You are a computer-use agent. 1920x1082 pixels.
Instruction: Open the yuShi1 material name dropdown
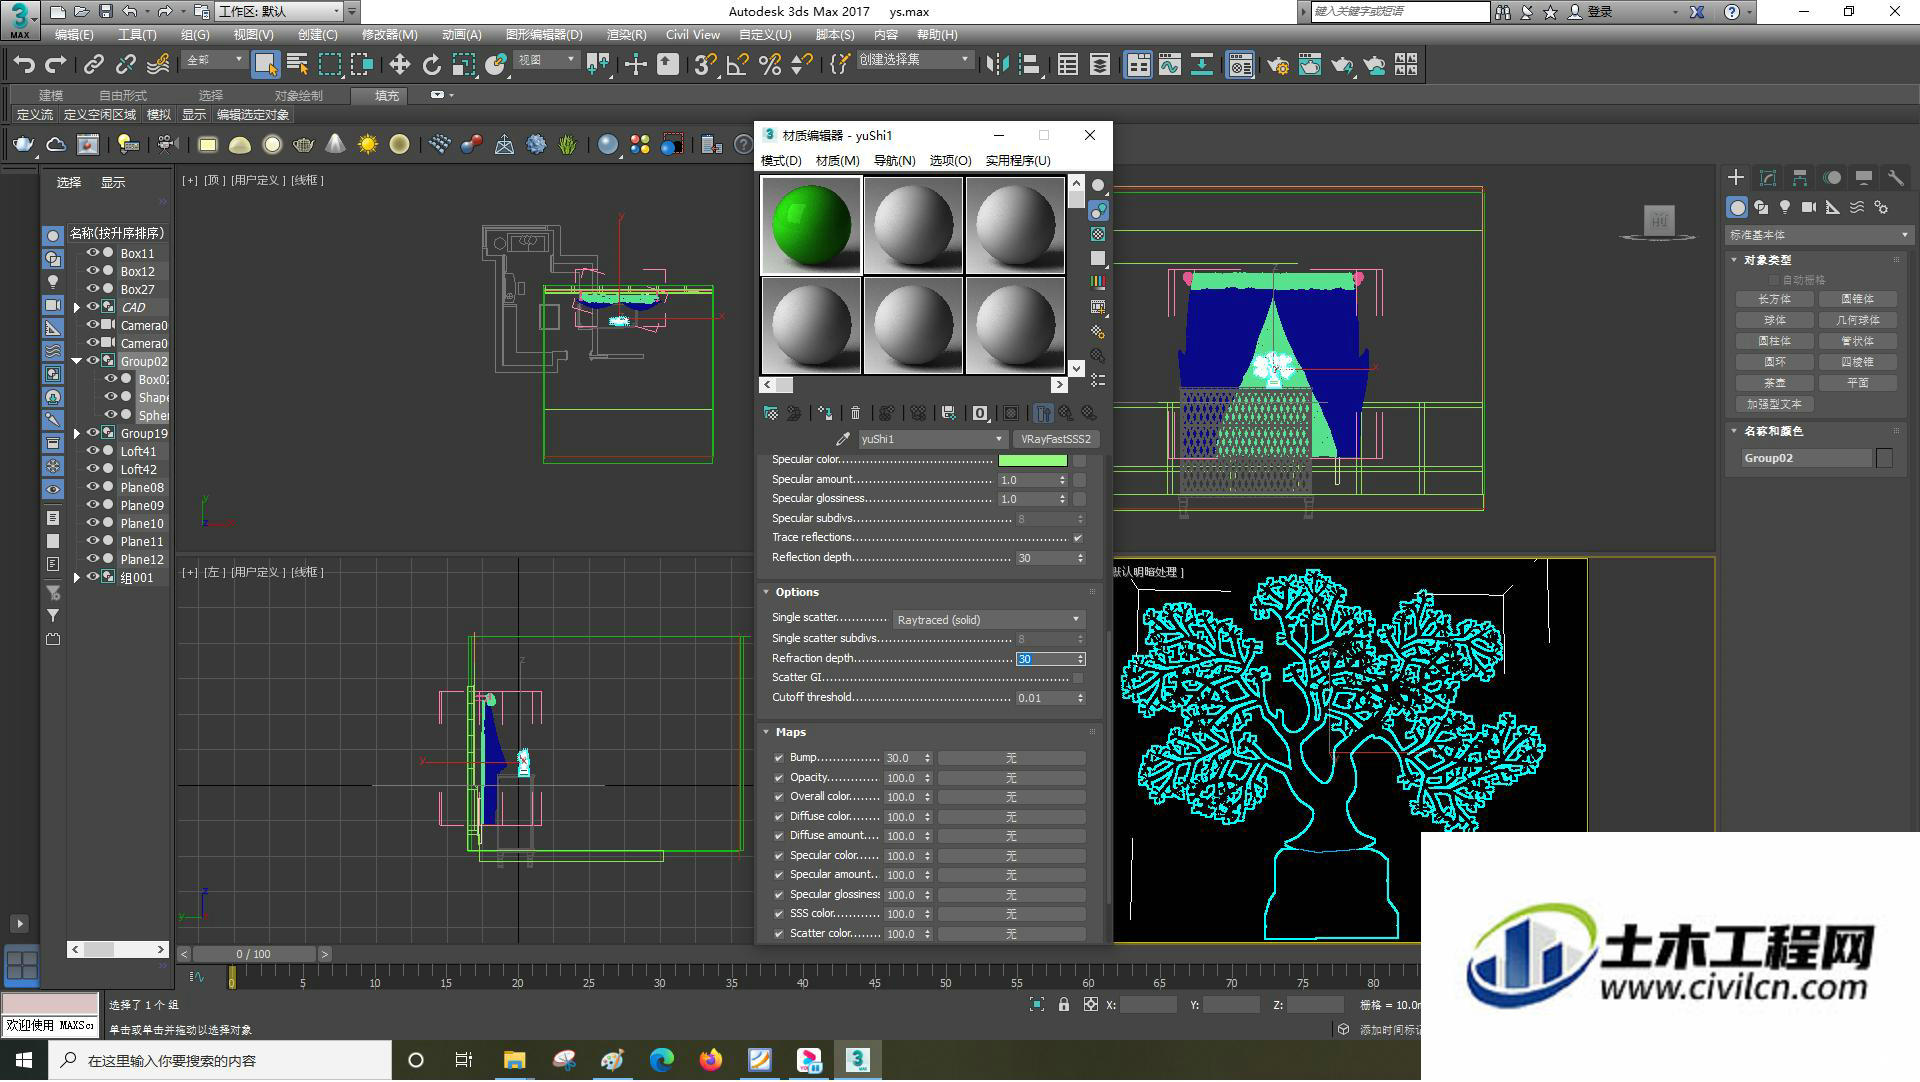pos(932,439)
